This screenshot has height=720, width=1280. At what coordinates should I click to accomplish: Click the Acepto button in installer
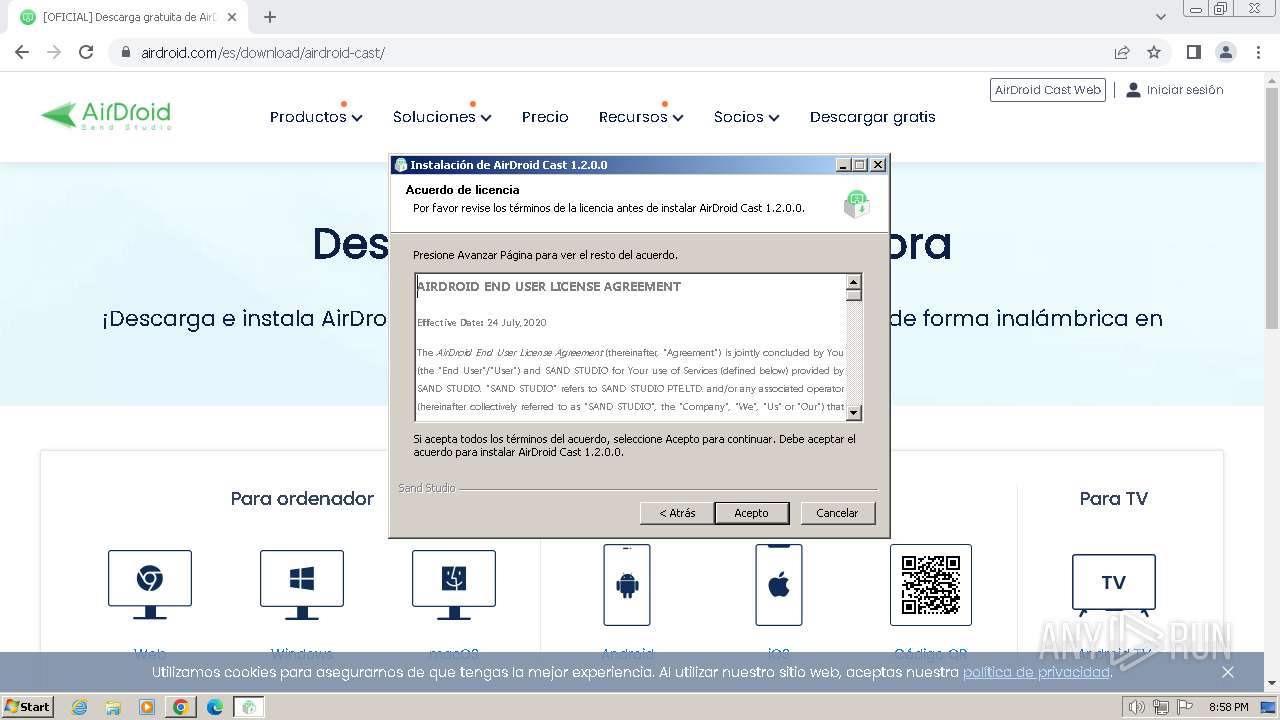click(x=752, y=513)
